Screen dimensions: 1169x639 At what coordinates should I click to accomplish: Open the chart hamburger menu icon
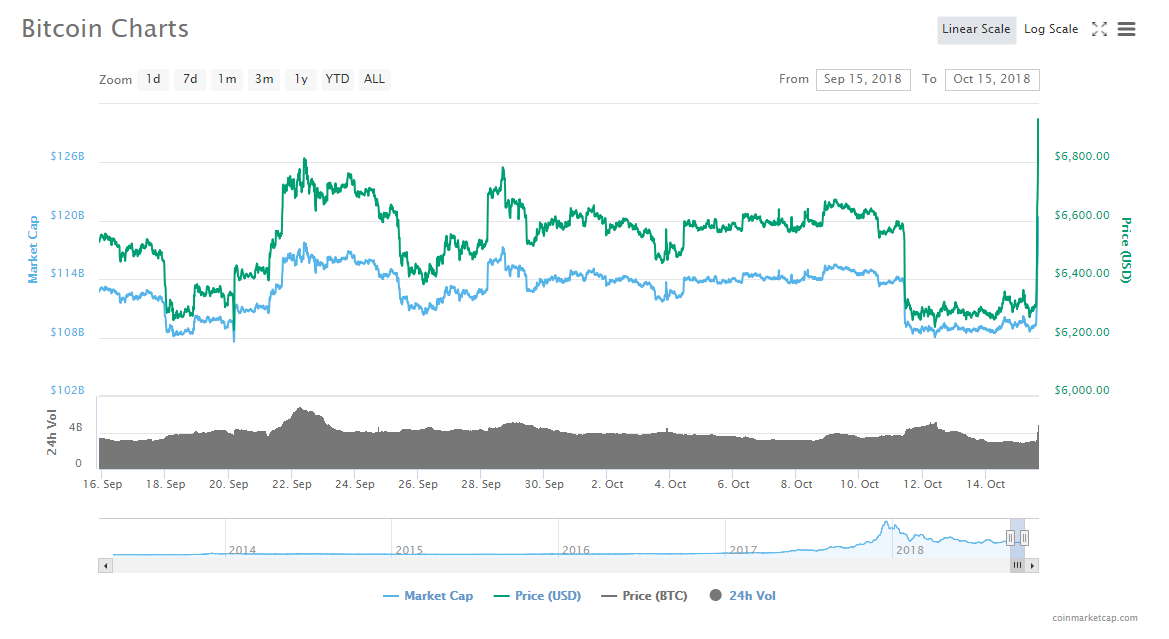tap(1127, 29)
